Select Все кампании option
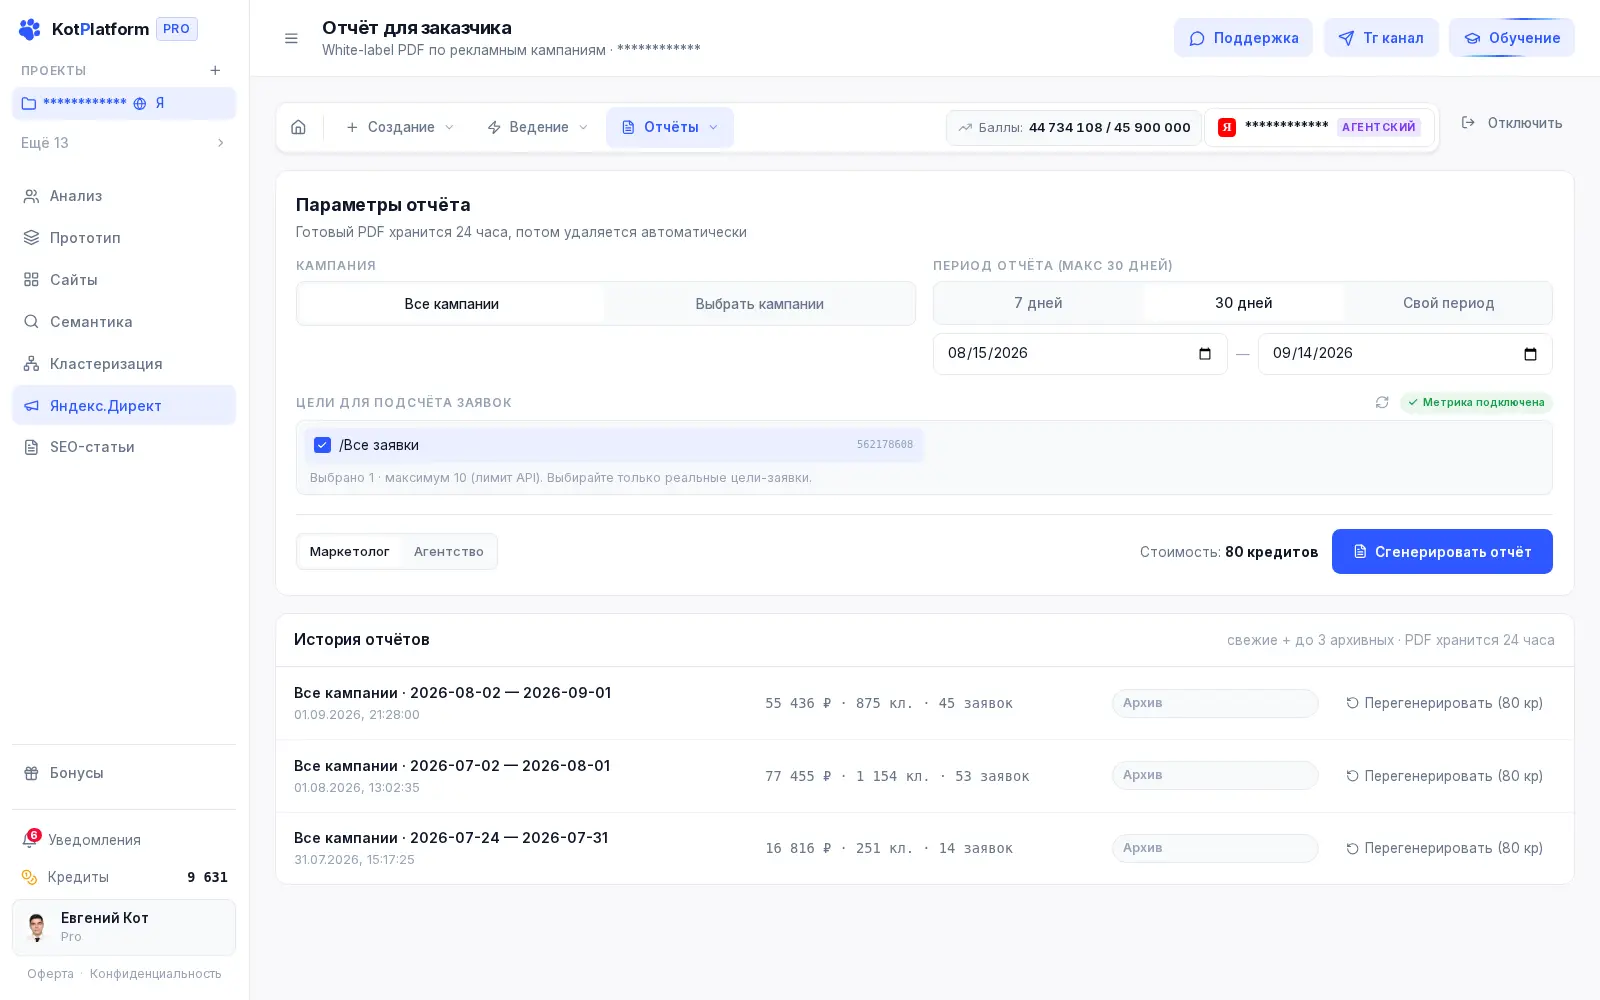 [451, 304]
